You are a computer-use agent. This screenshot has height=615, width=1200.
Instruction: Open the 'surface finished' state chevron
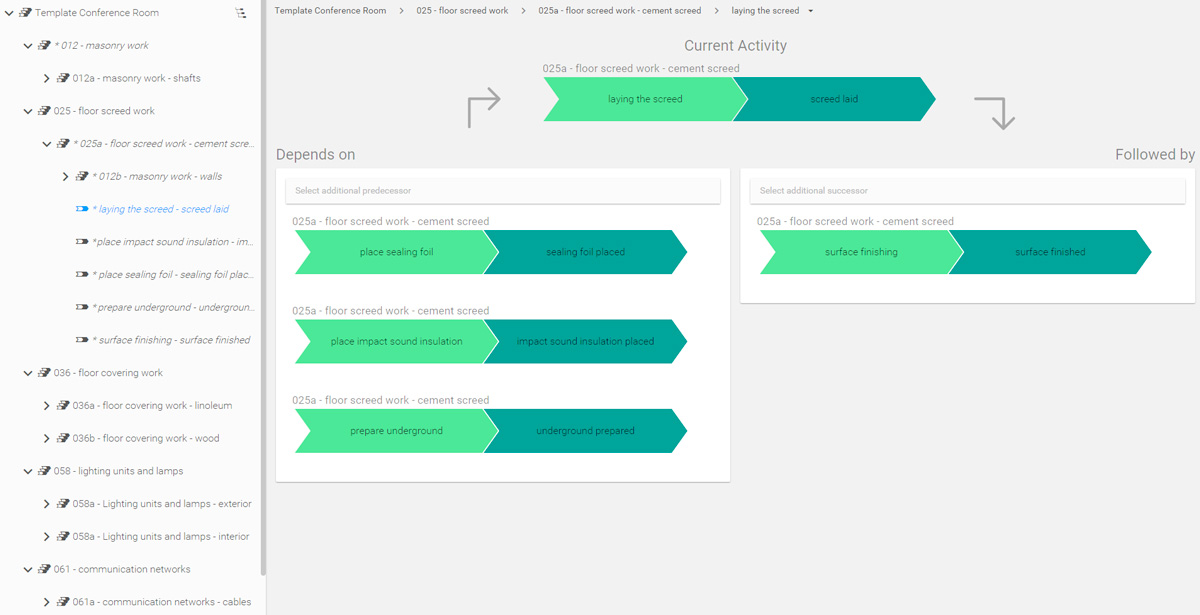point(1050,252)
